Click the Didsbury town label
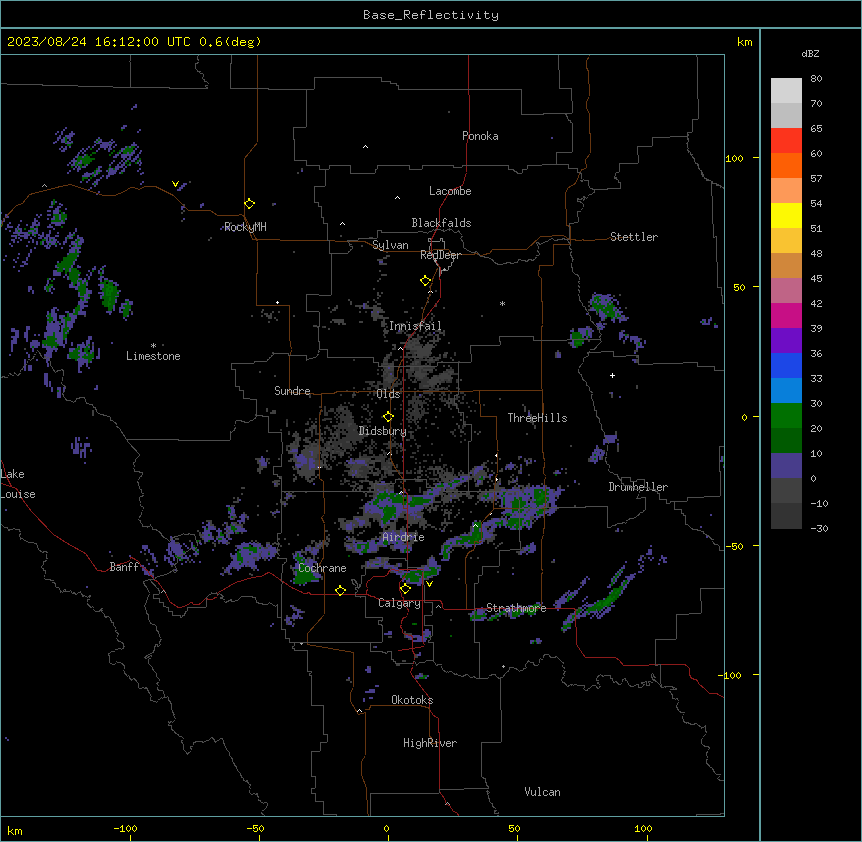This screenshot has width=862, height=842. [x=383, y=431]
